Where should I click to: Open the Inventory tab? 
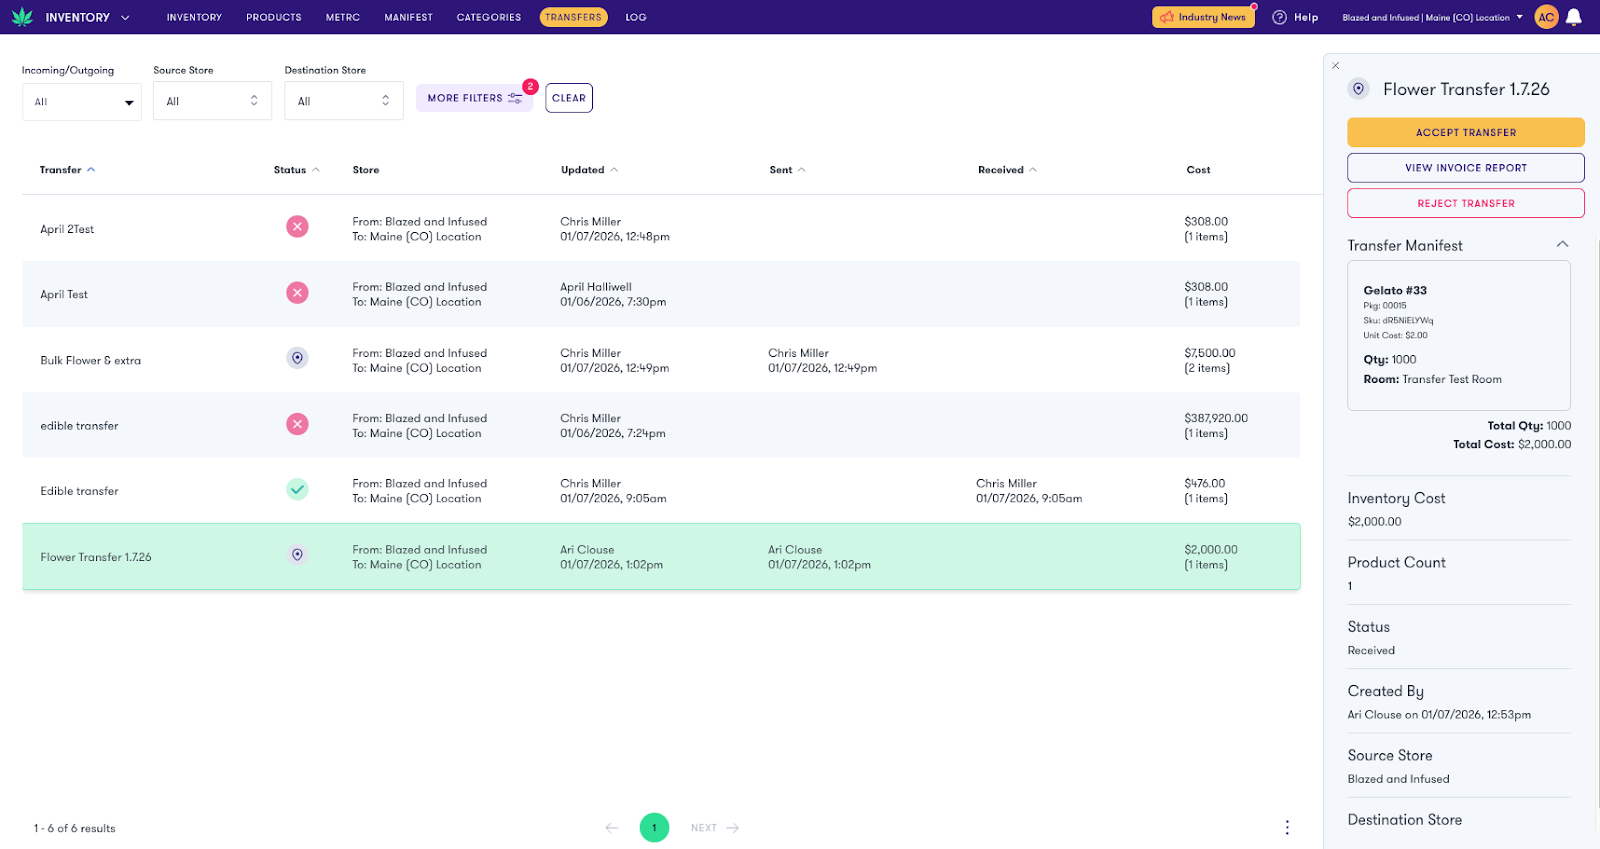tap(194, 17)
